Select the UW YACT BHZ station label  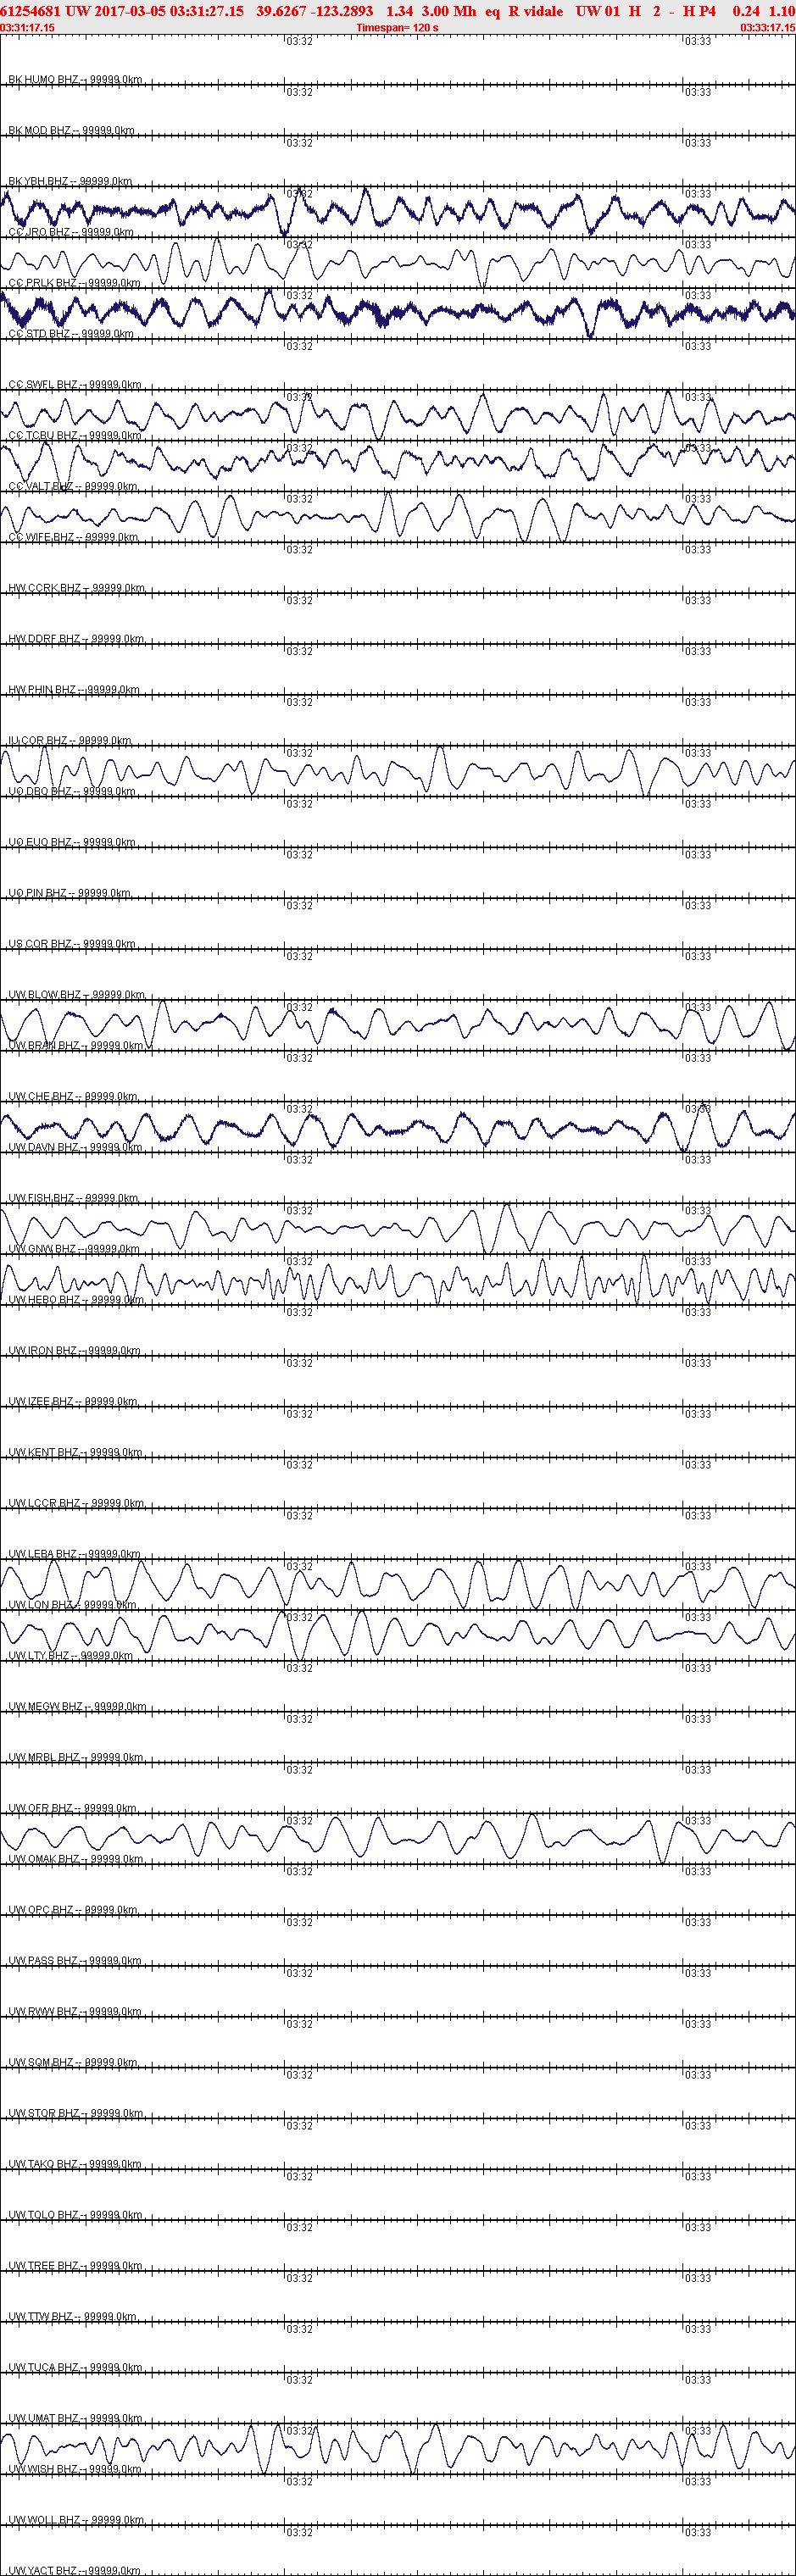[75, 2571]
